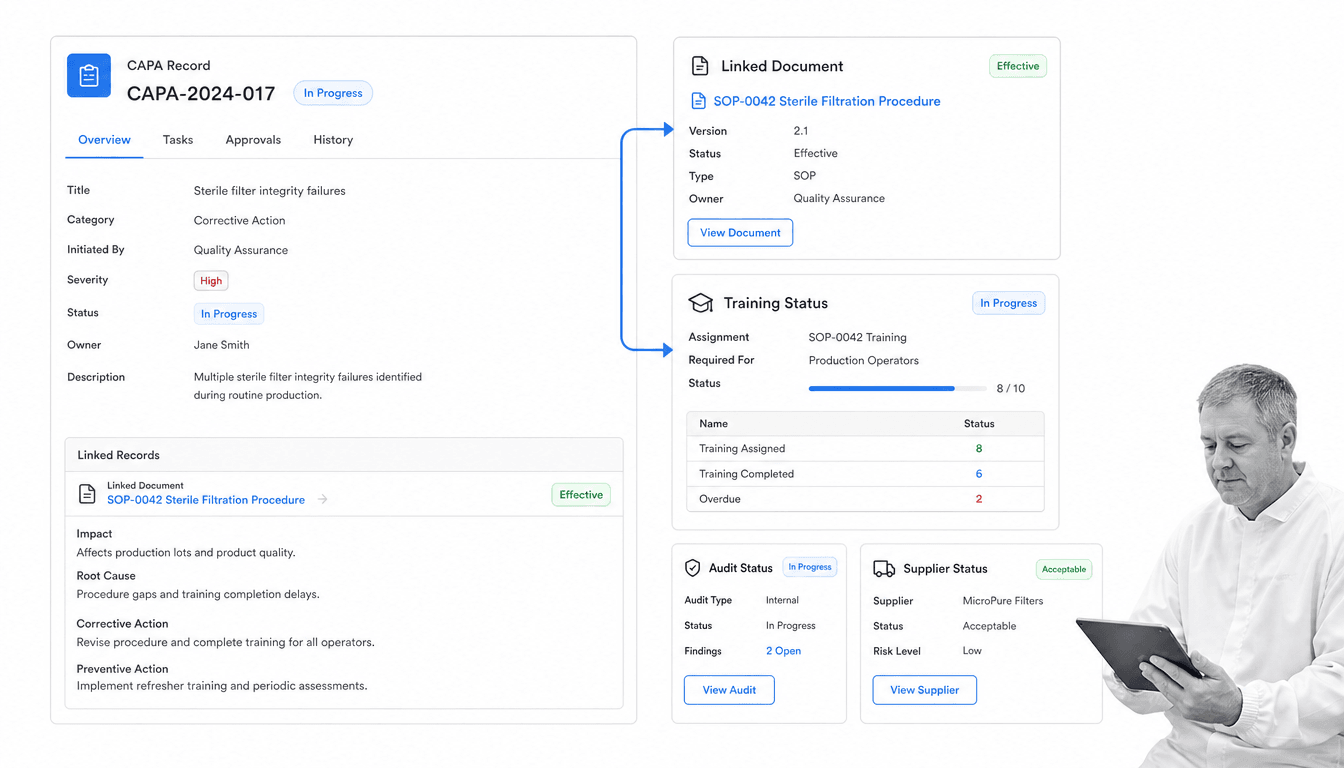Viewport: 1344px width, 768px height.
Task: Click the Supplier Status truck icon
Action: (x=884, y=569)
